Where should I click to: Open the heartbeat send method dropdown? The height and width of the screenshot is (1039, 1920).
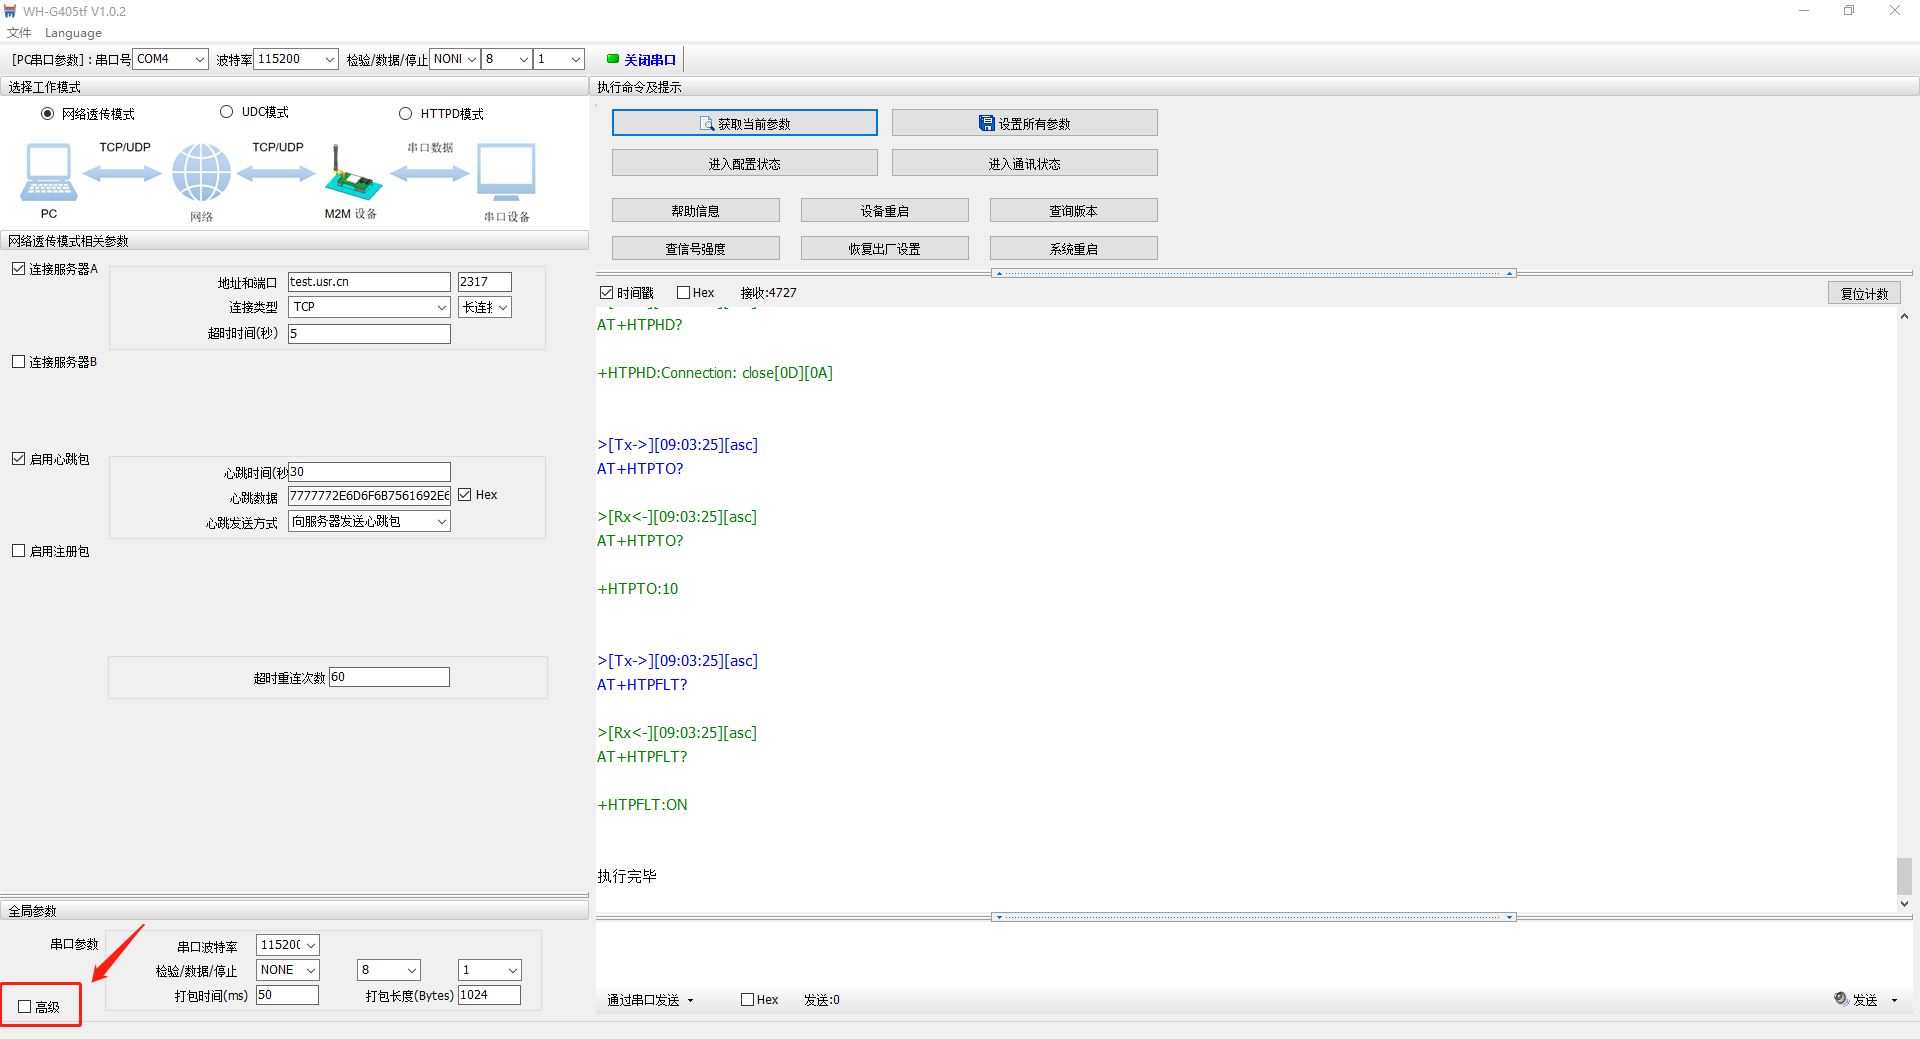coord(369,521)
